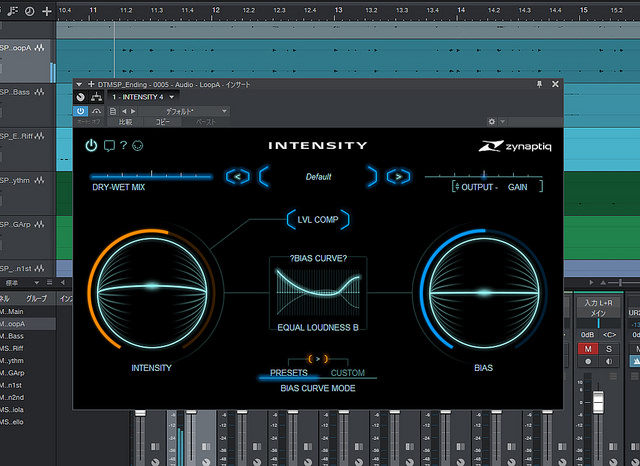Open dropdown next to the gear icon

[x=502, y=122]
